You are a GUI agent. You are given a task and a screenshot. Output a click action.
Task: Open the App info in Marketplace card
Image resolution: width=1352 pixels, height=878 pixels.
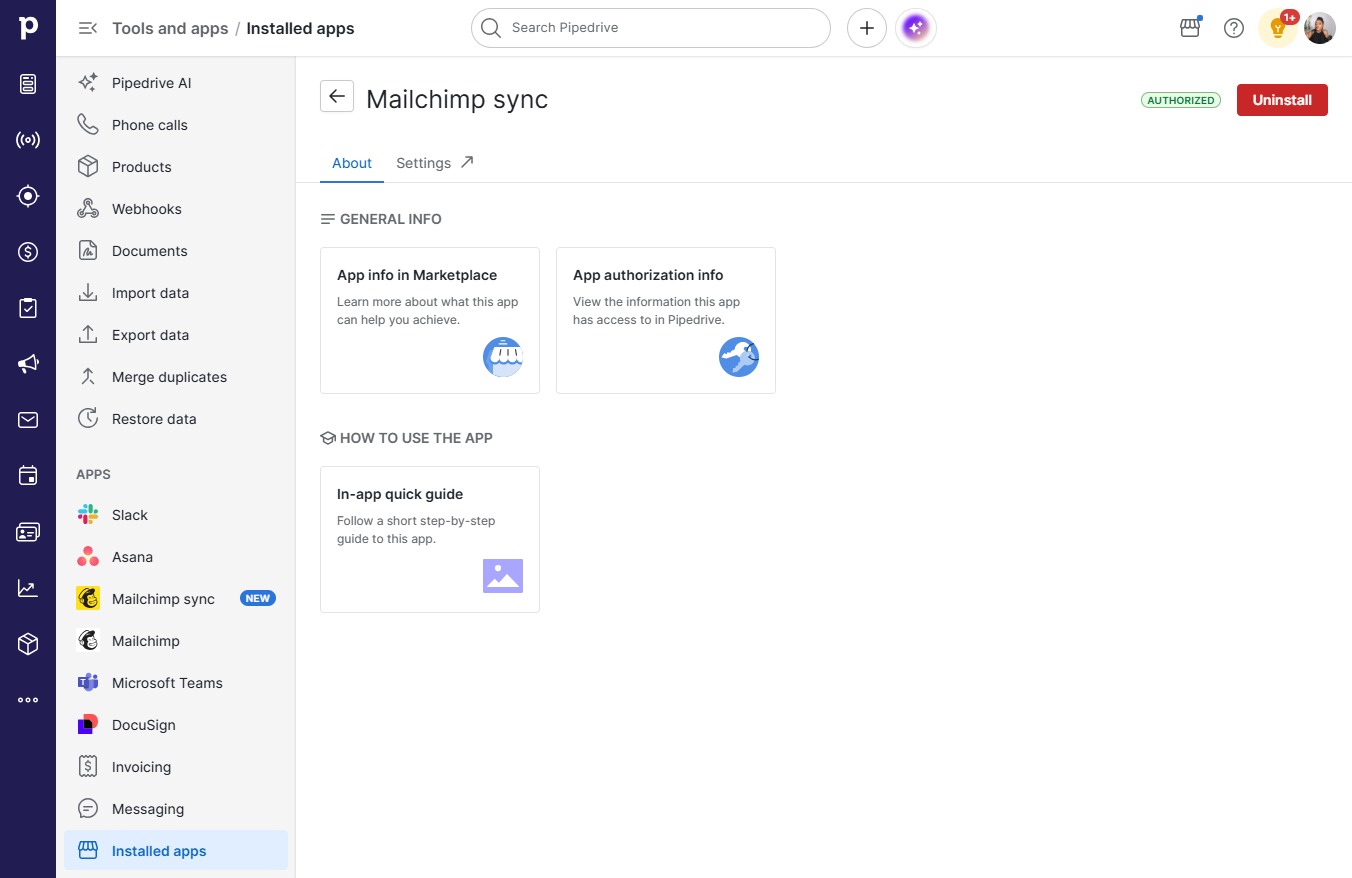[x=430, y=320]
